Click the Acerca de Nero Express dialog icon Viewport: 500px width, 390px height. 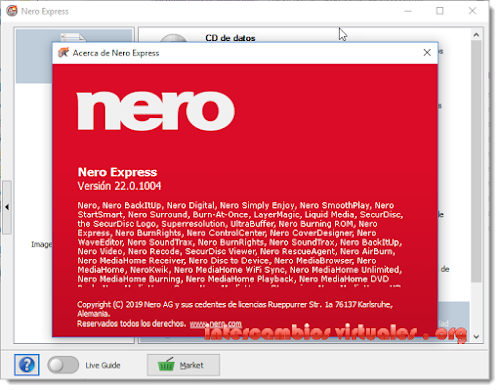pyautogui.click(x=63, y=53)
